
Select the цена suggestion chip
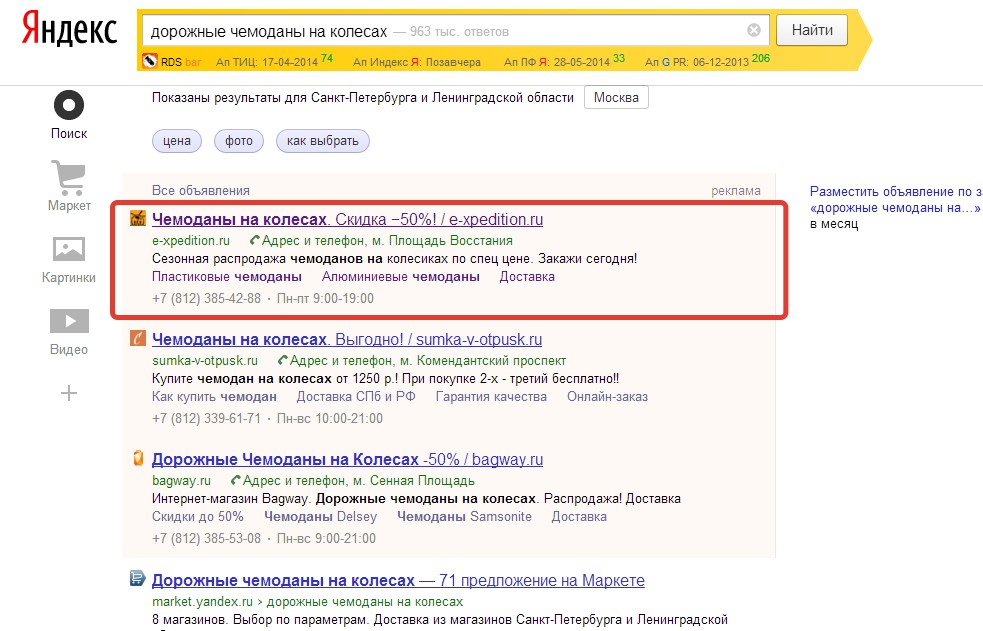[x=177, y=141]
